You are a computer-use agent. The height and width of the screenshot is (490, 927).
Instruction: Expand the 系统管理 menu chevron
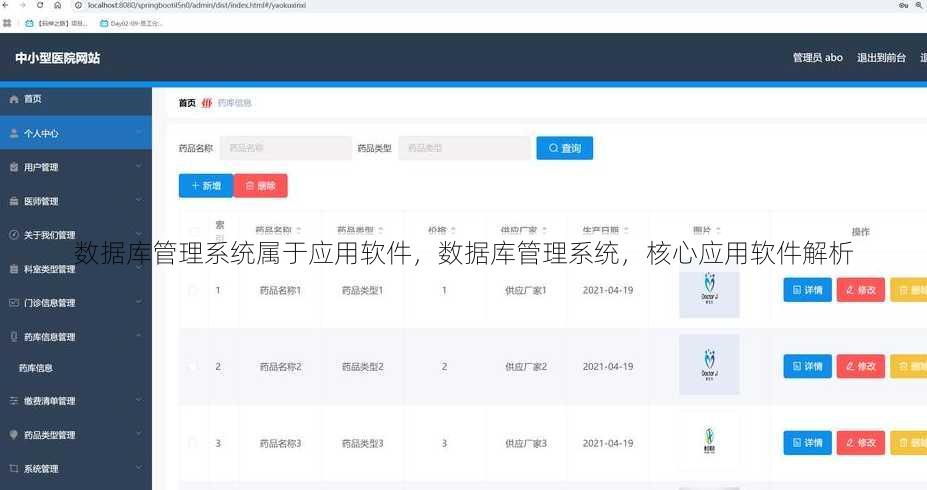[x=139, y=469]
